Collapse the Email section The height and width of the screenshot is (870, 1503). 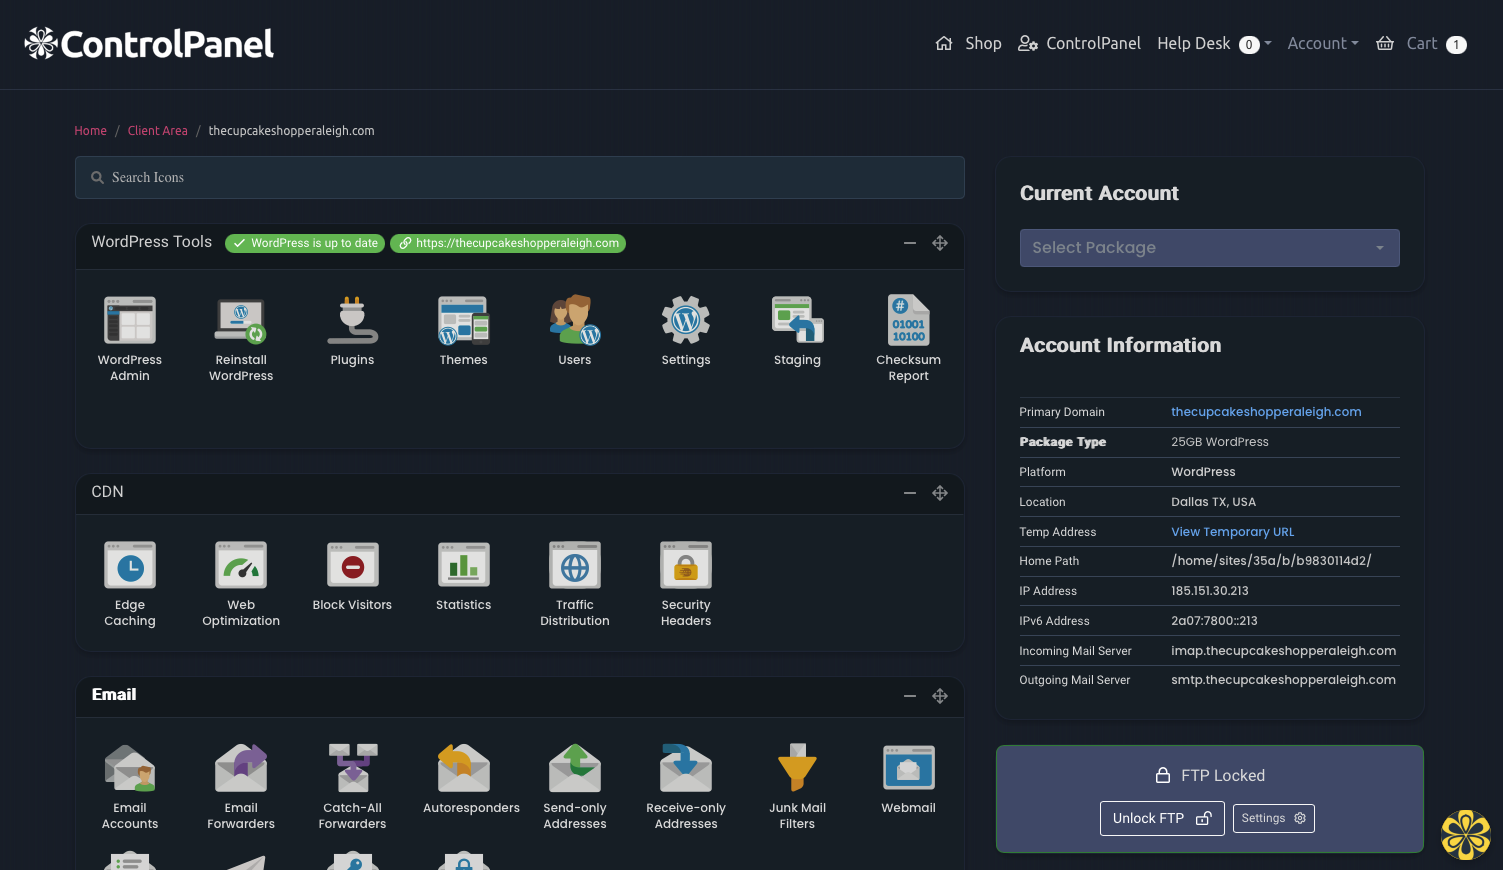pyautogui.click(x=910, y=696)
